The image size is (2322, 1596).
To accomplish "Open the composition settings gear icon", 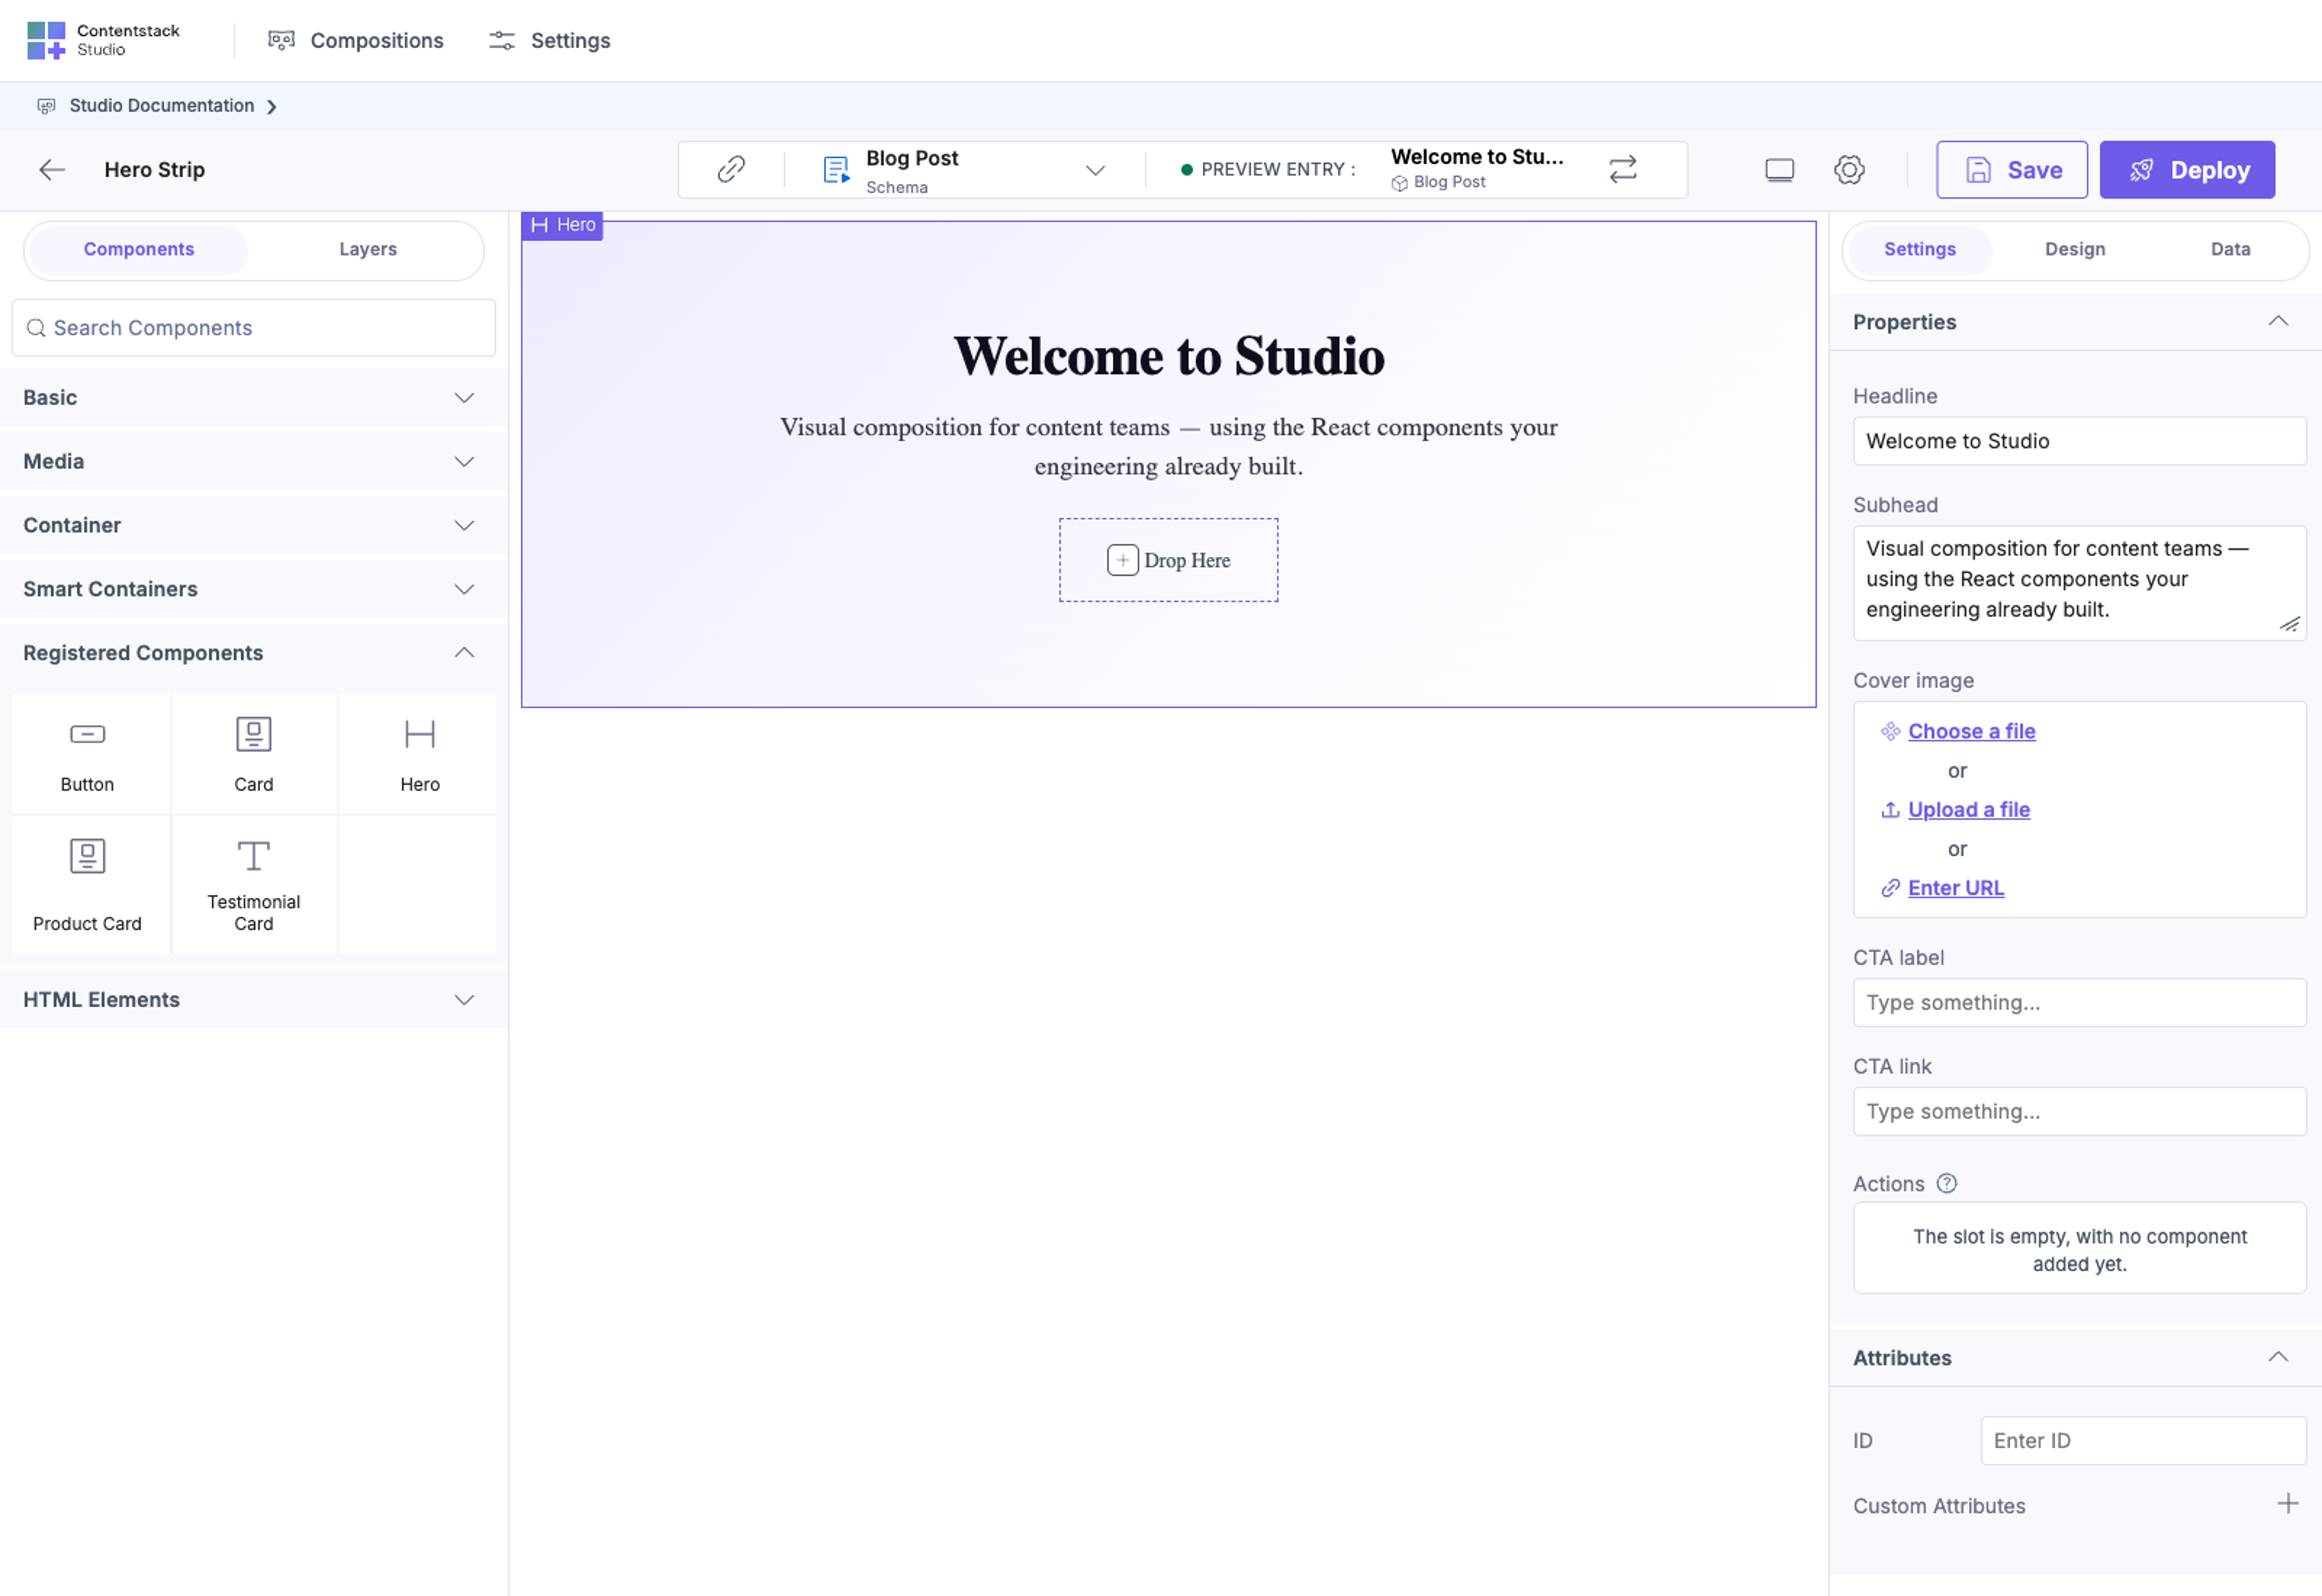I will [x=1848, y=170].
